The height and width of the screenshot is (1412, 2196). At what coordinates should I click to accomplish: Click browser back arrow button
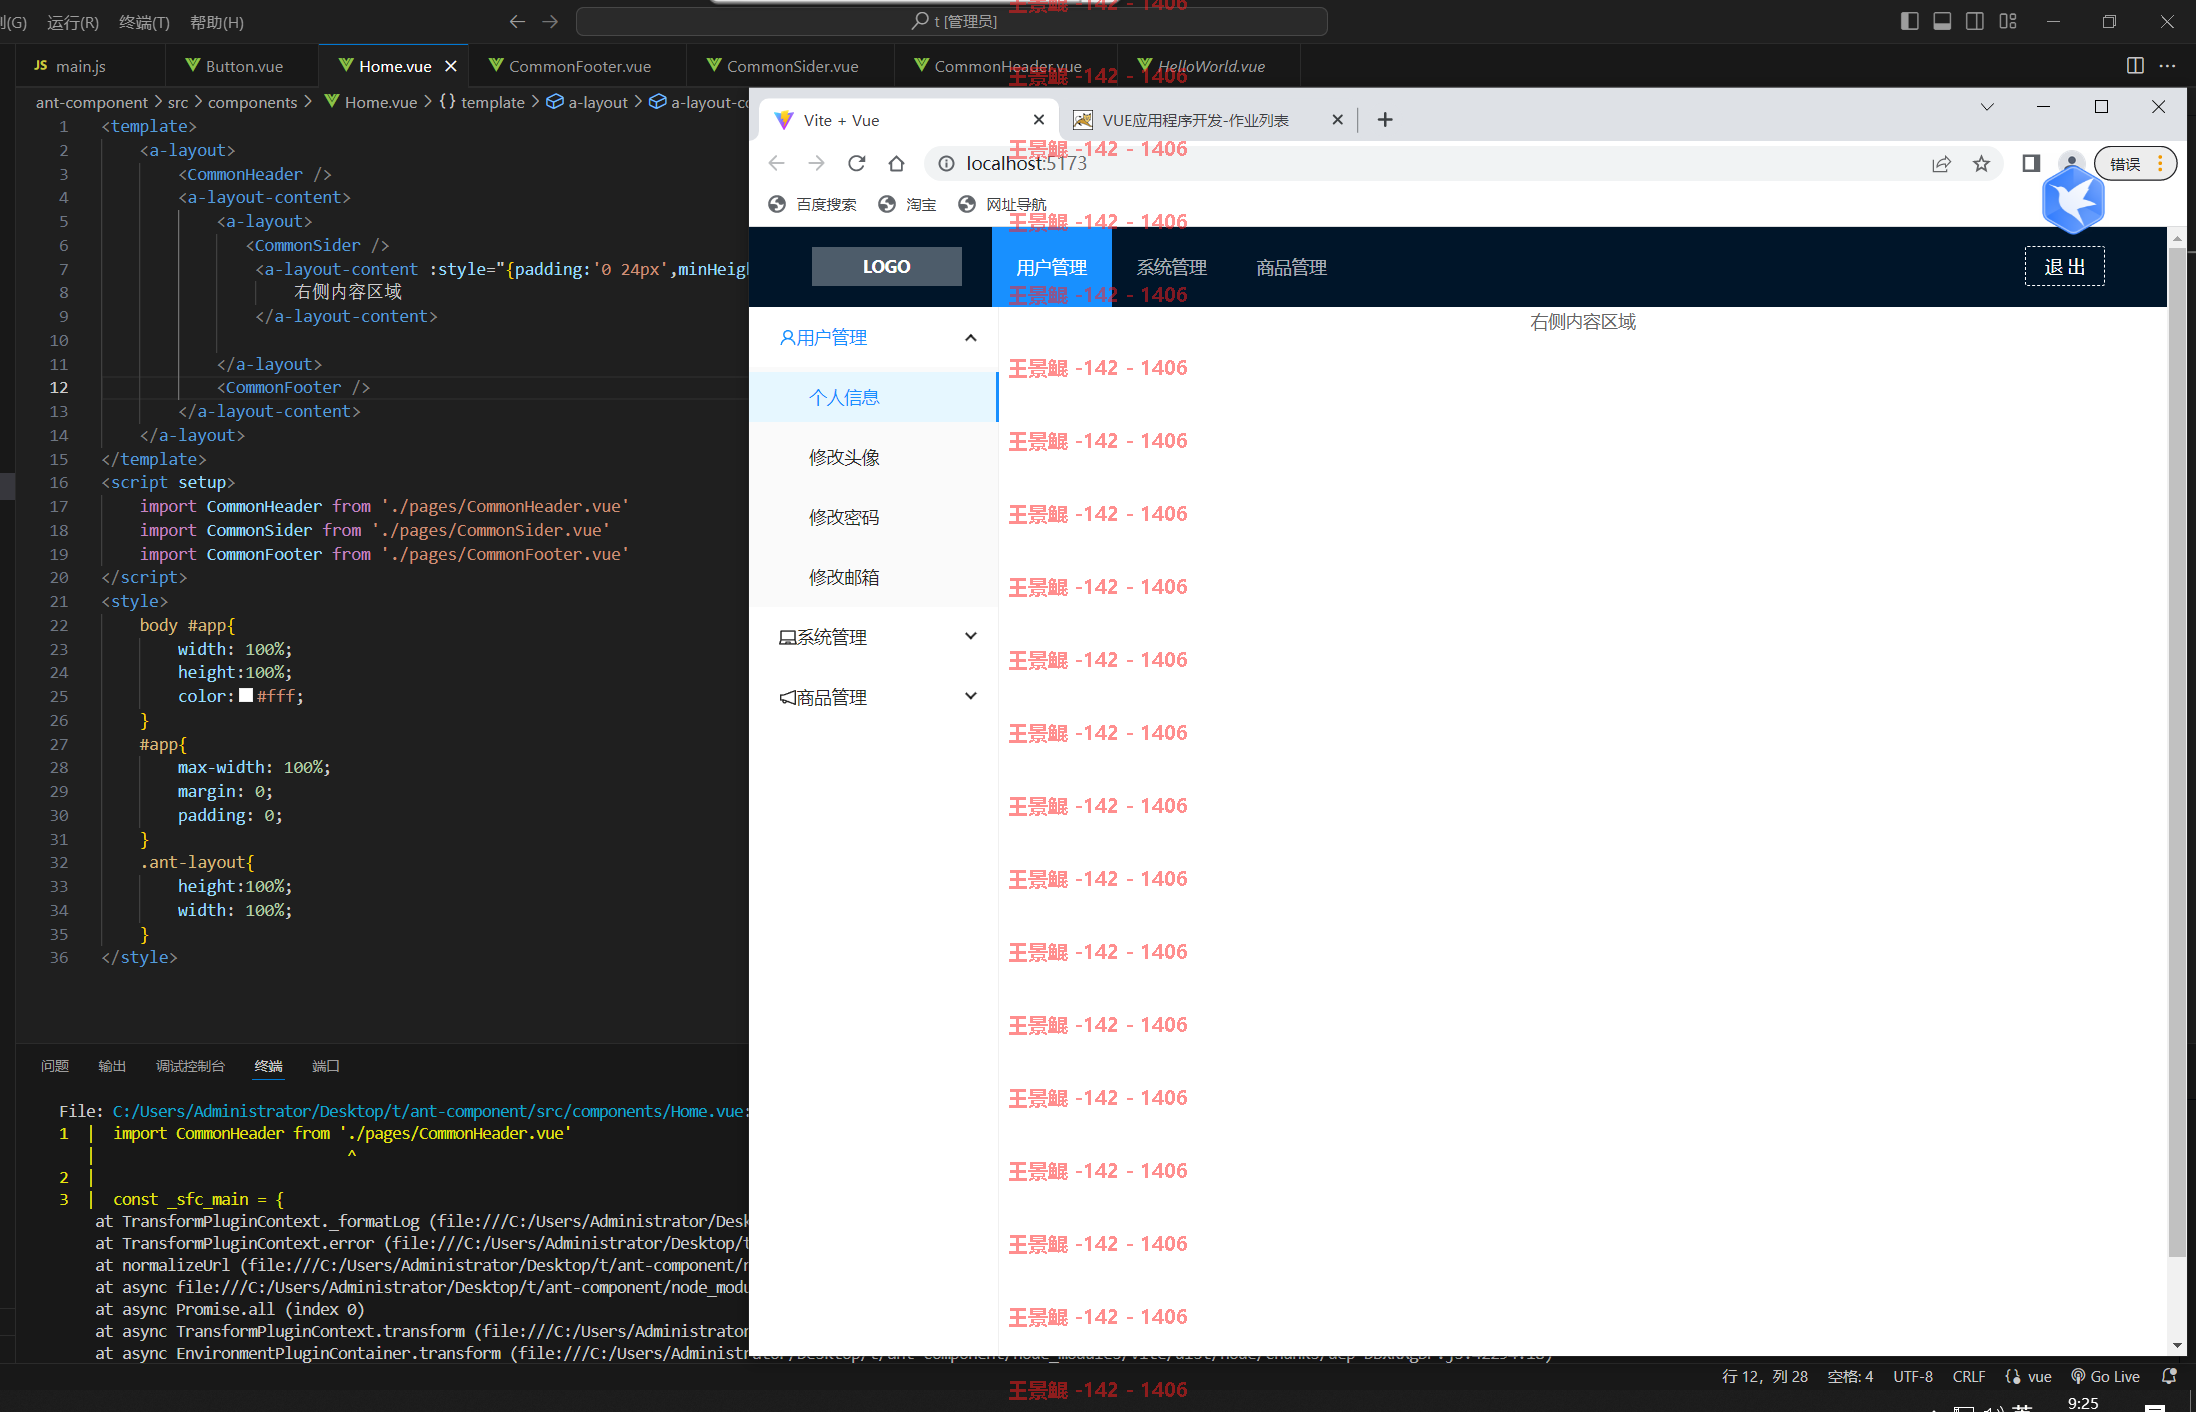point(777,163)
